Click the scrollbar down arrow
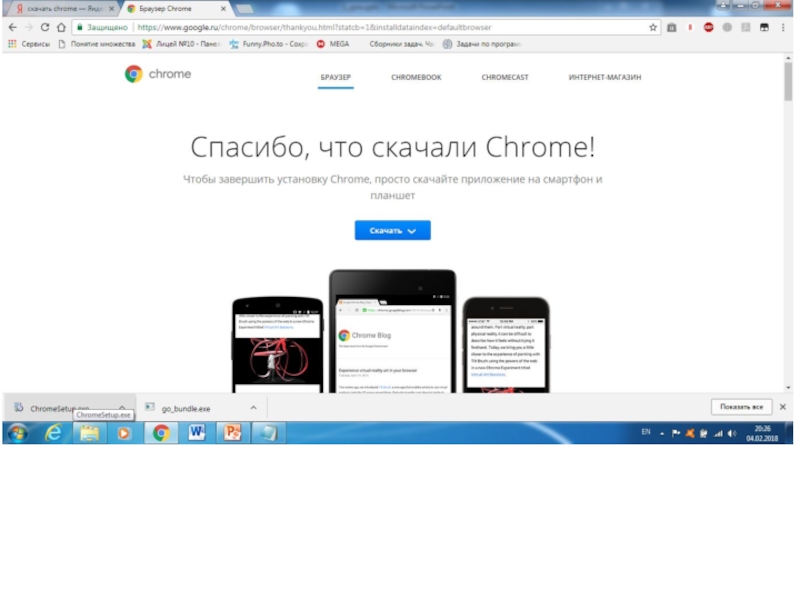The height and width of the screenshot is (600, 800). [788, 388]
